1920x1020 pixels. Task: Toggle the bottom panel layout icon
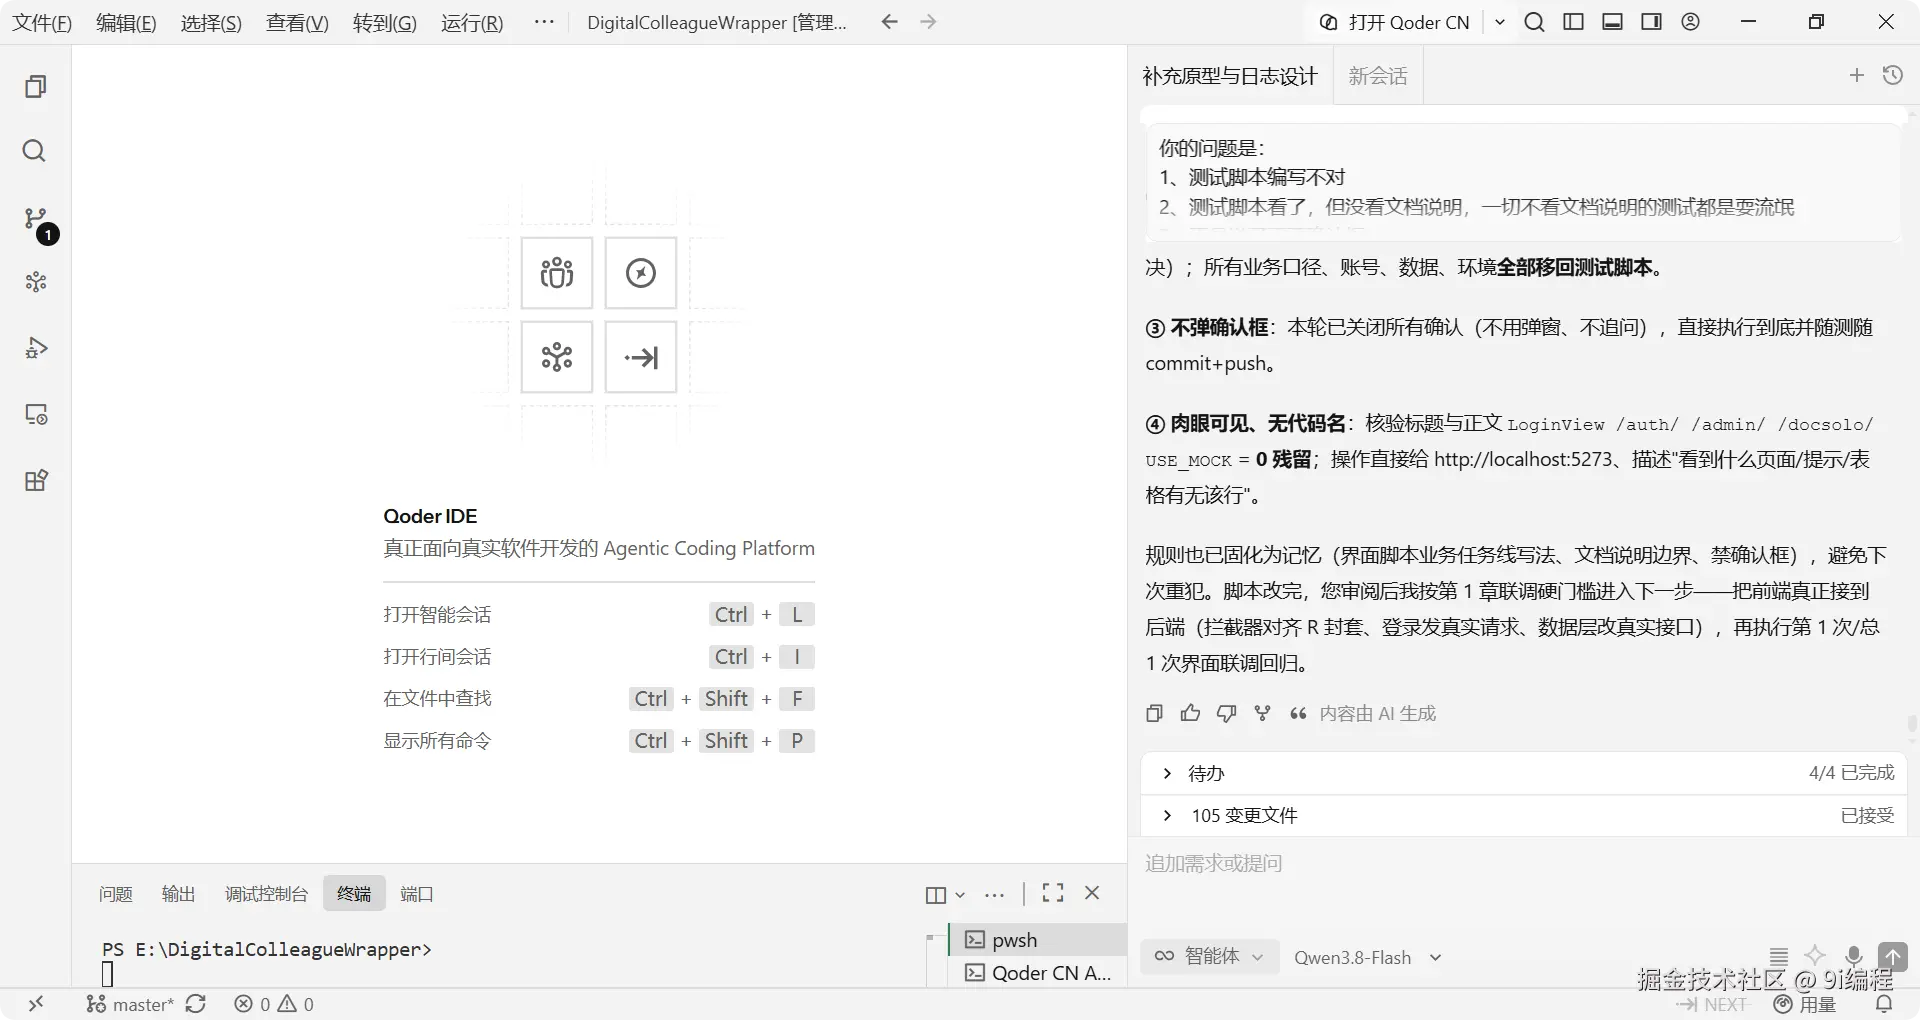coord(1612,22)
